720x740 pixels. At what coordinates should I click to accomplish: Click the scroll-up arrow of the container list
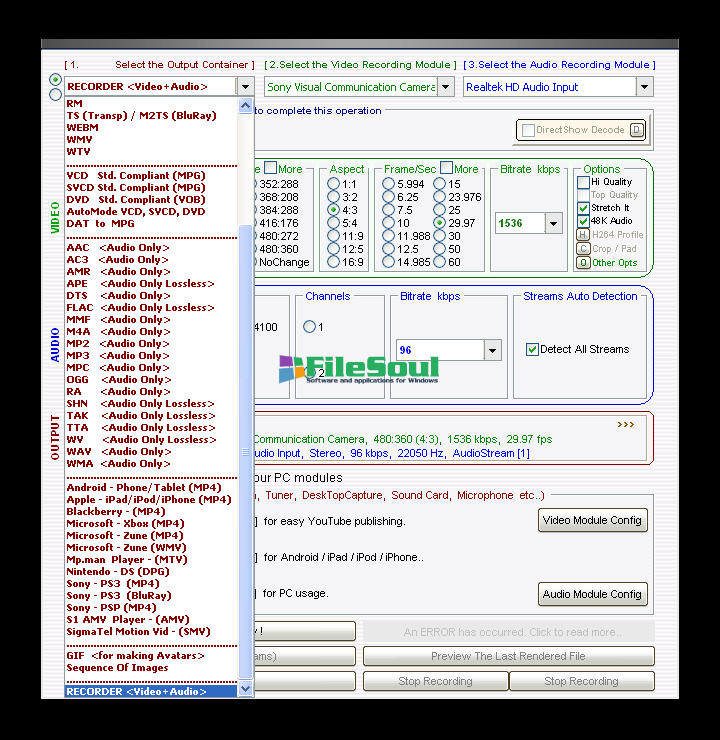pos(246,104)
